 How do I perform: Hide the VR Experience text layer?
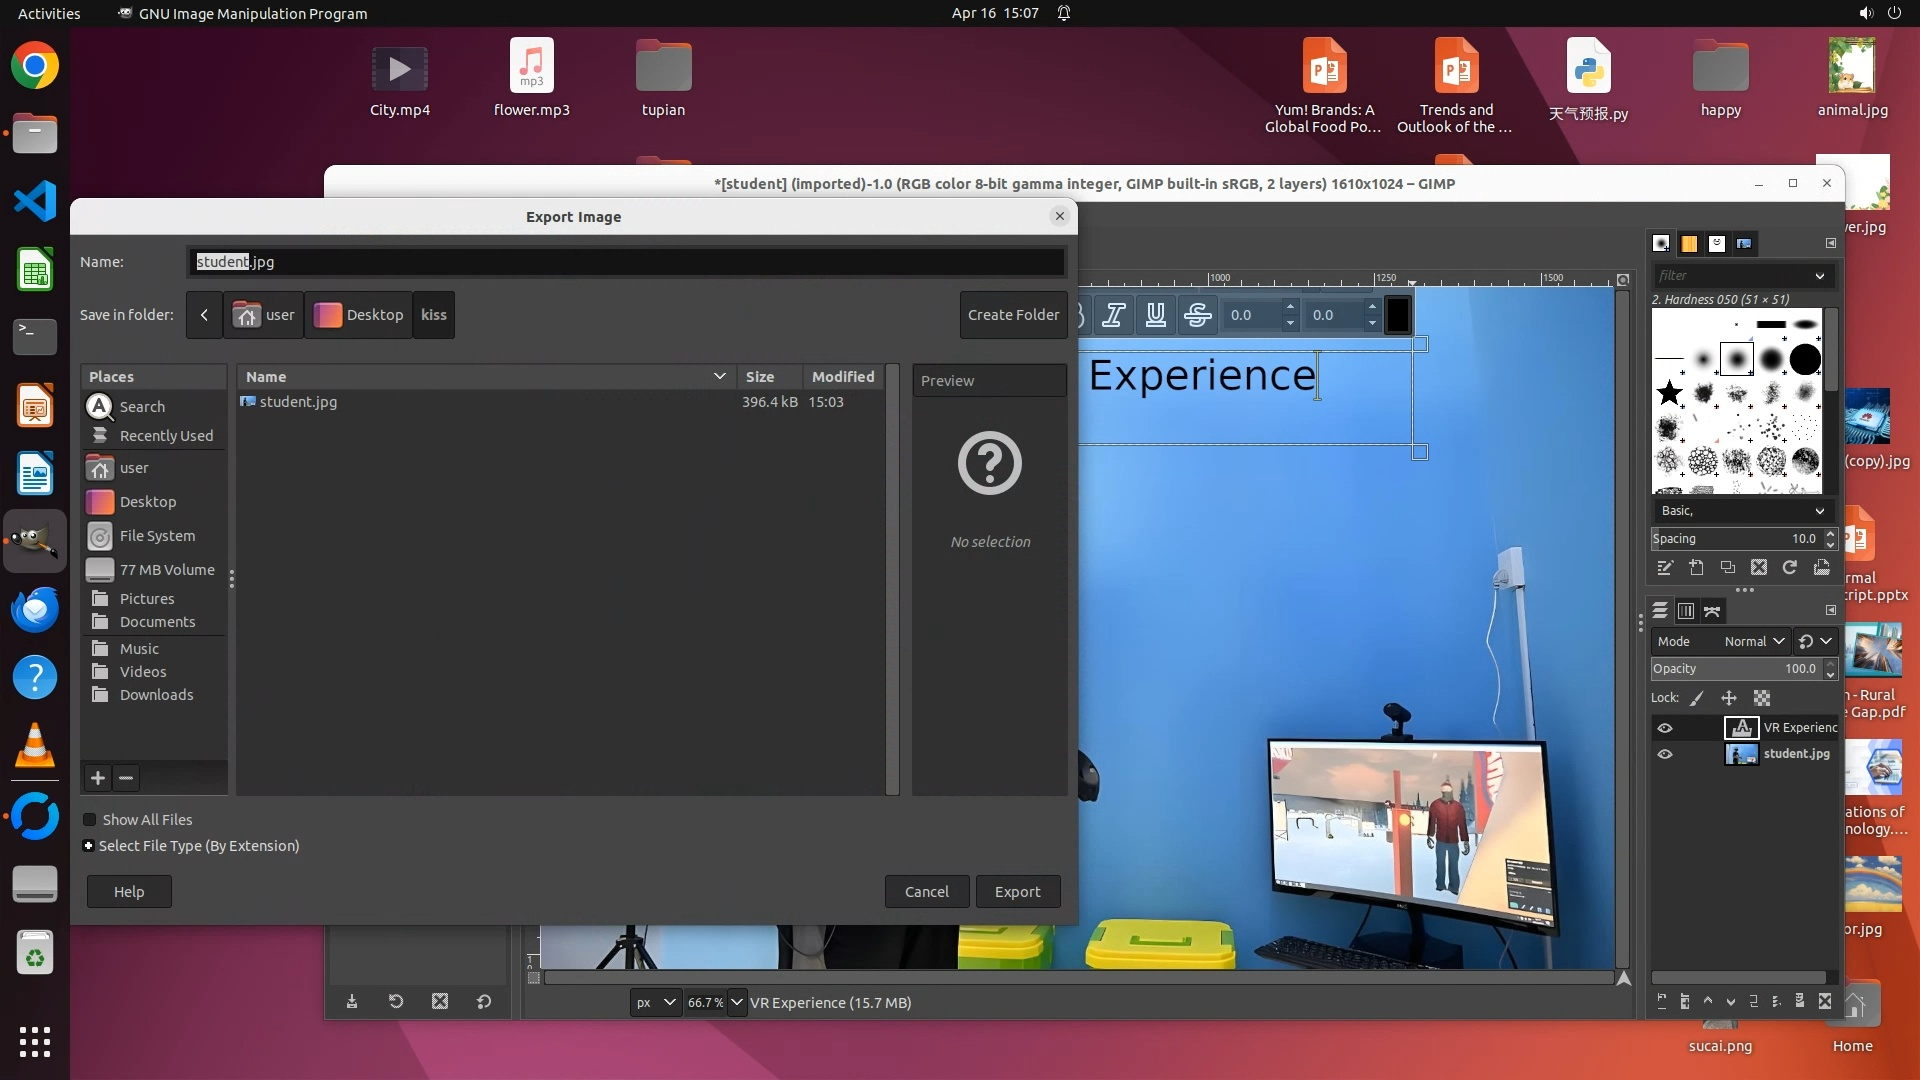click(x=1665, y=728)
